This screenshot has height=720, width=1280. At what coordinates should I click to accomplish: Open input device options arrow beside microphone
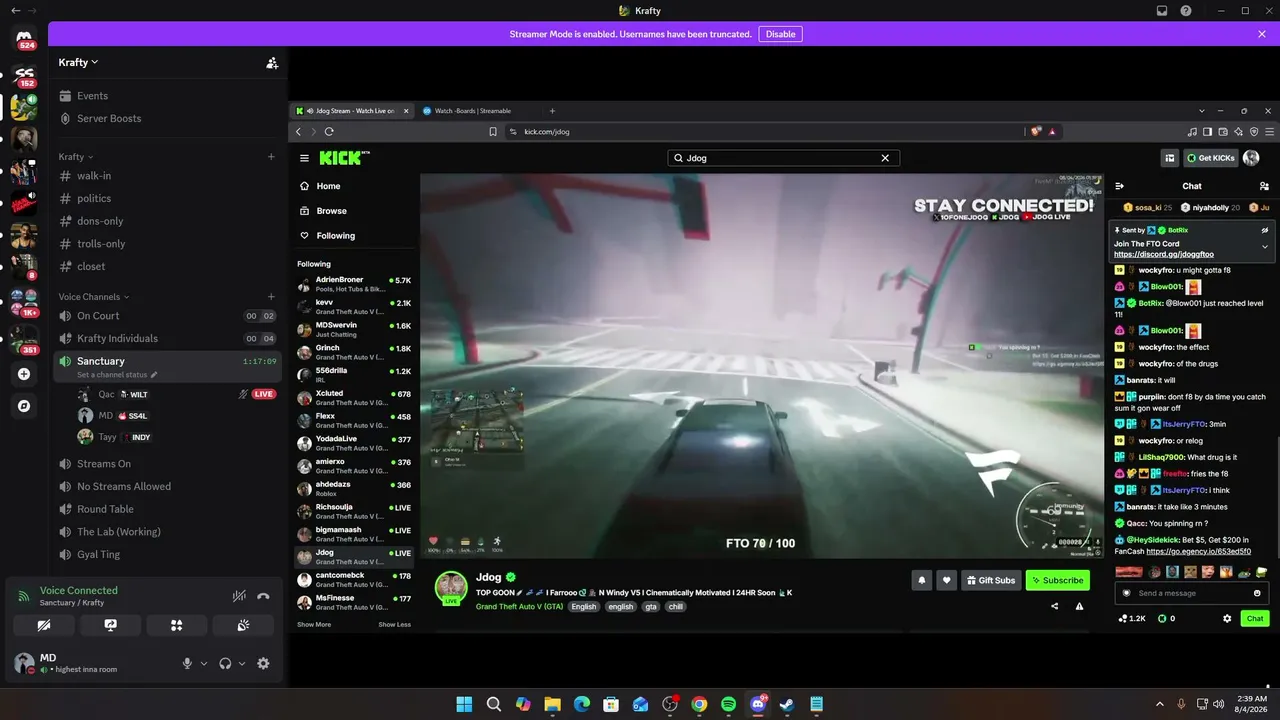(204, 663)
